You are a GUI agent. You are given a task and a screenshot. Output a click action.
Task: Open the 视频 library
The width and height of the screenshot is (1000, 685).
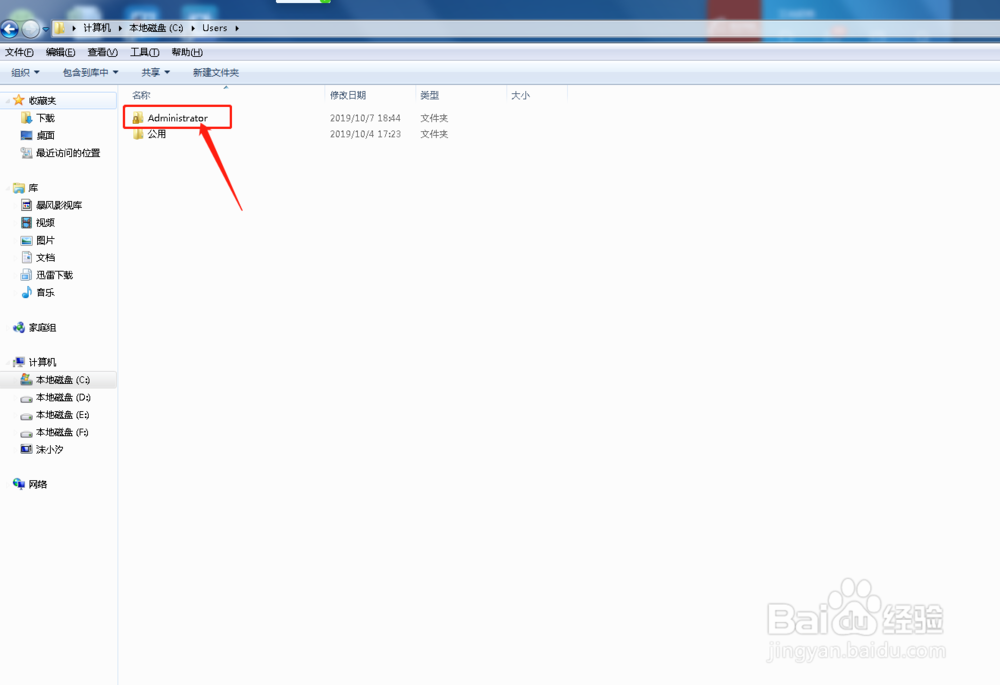(46, 223)
